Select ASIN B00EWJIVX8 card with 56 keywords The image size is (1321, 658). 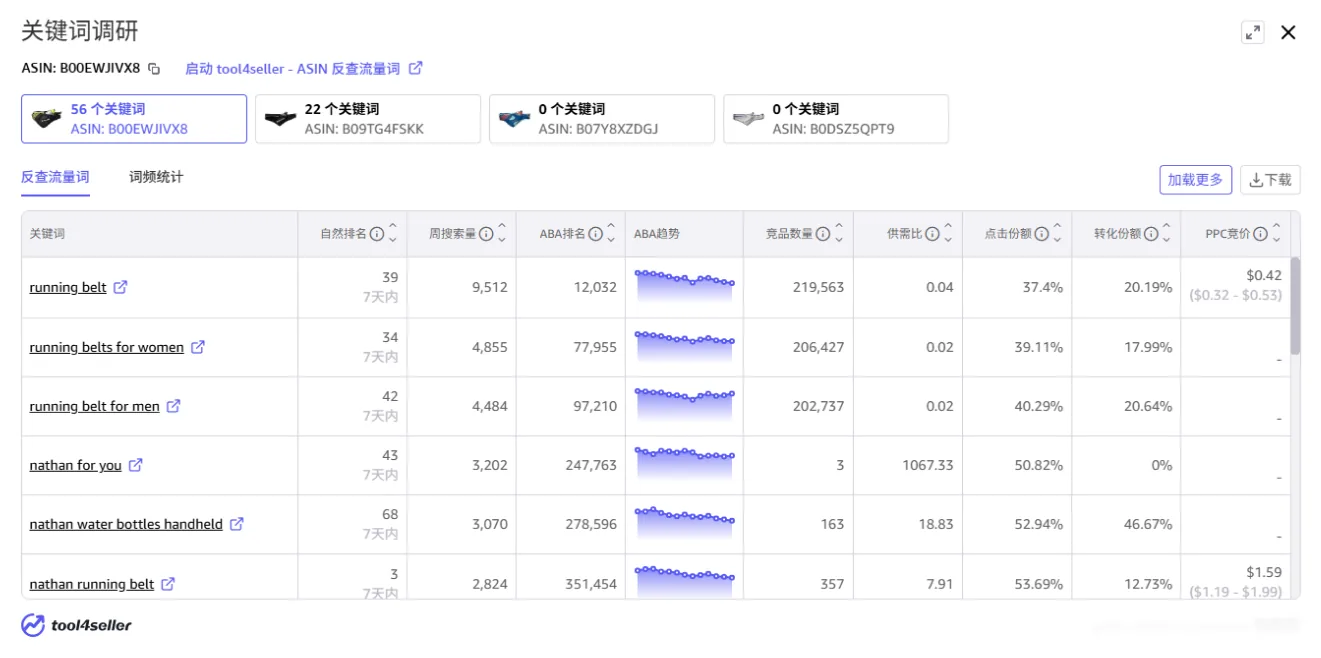pos(134,119)
